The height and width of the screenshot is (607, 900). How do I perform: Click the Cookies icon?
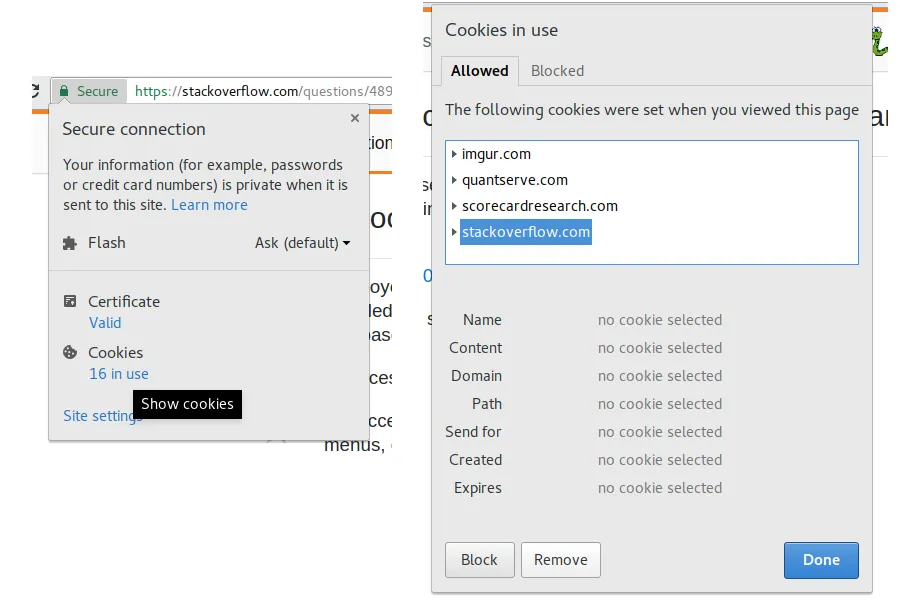70,352
